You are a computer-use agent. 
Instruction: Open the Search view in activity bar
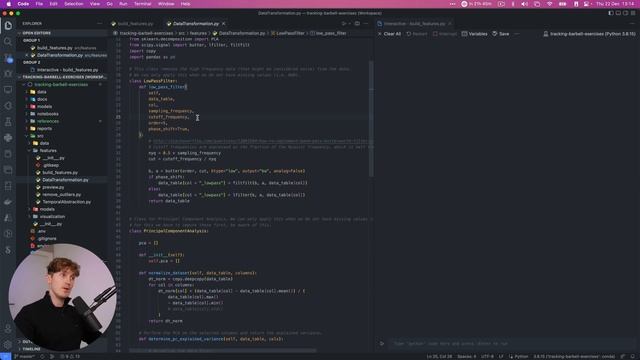(x=8, y=41)
